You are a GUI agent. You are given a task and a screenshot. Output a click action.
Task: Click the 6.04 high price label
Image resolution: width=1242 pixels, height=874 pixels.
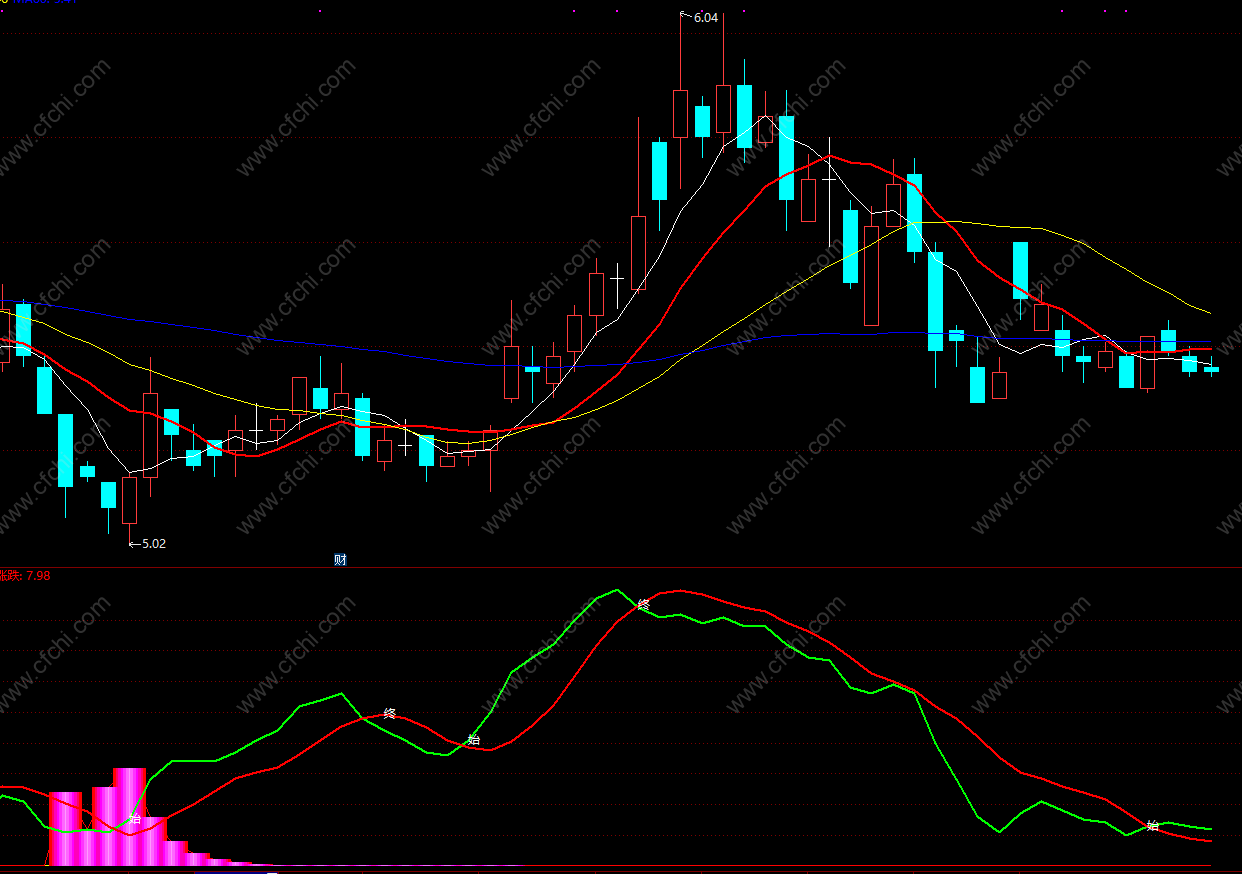(x=705, y=18)
